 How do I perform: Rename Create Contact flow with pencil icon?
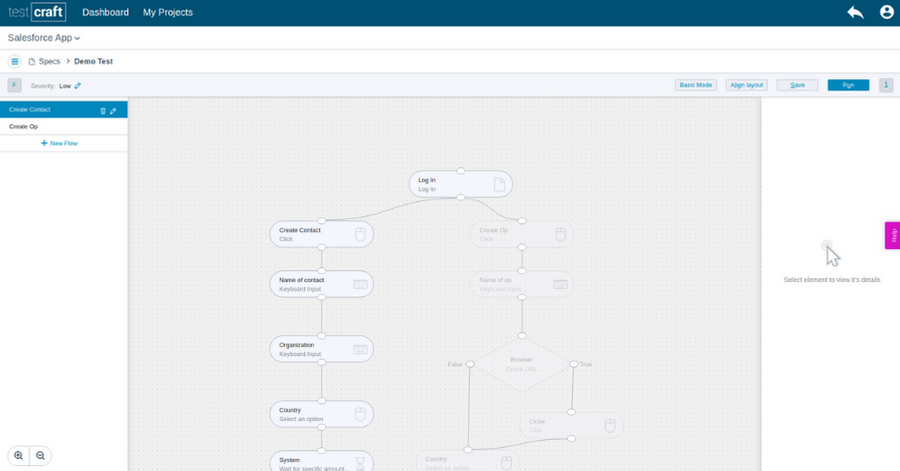click(113, 111)
